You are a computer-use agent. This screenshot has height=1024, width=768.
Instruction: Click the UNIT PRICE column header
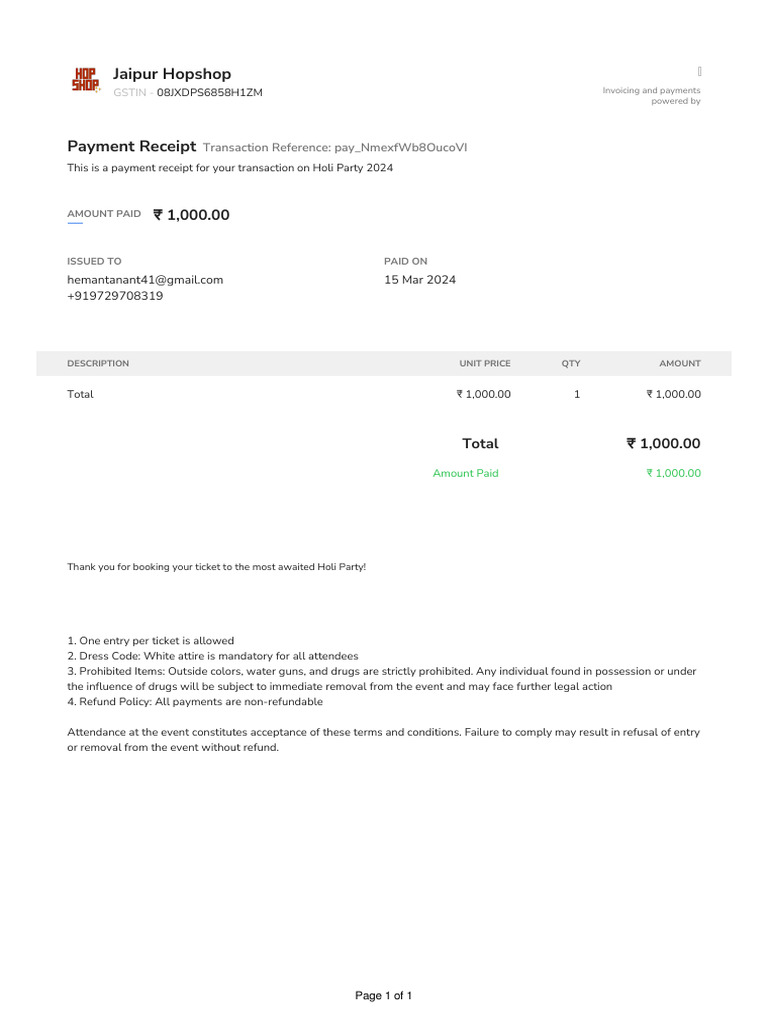(x=485, y=364)
